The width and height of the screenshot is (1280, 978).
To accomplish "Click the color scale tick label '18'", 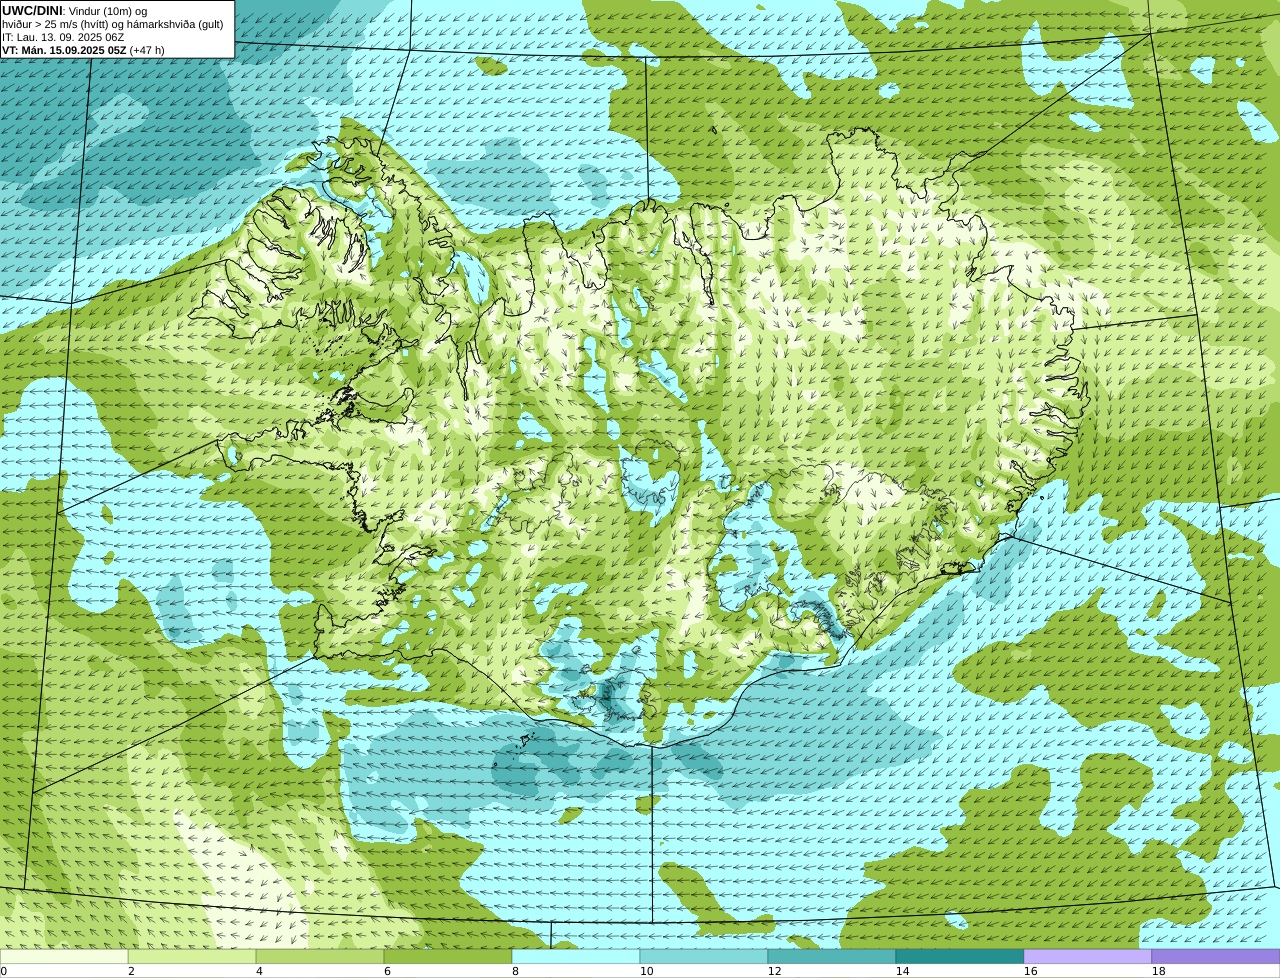I will (1158, 971).
